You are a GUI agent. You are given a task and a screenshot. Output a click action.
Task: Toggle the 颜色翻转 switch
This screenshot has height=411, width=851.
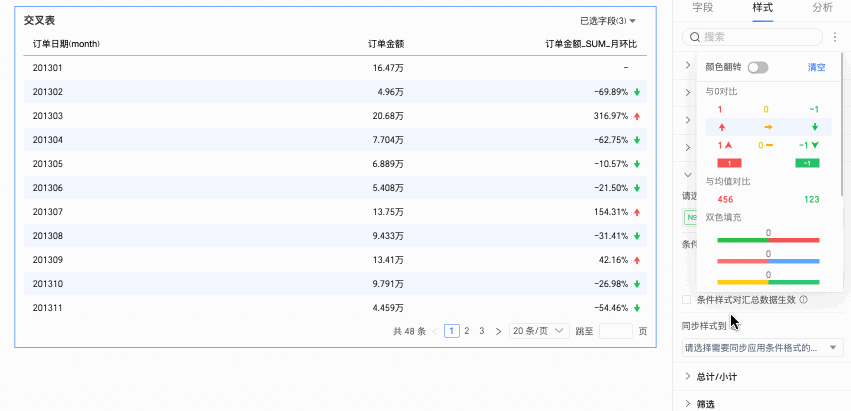pos(758,67)
